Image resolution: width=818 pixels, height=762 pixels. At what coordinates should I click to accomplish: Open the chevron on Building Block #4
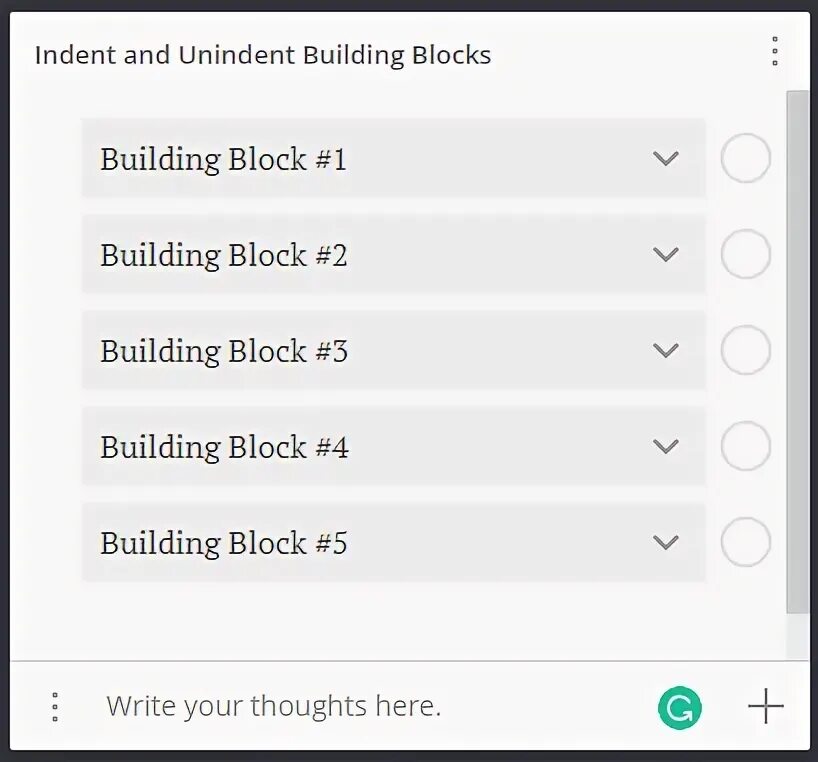click(x=665, y=447)
